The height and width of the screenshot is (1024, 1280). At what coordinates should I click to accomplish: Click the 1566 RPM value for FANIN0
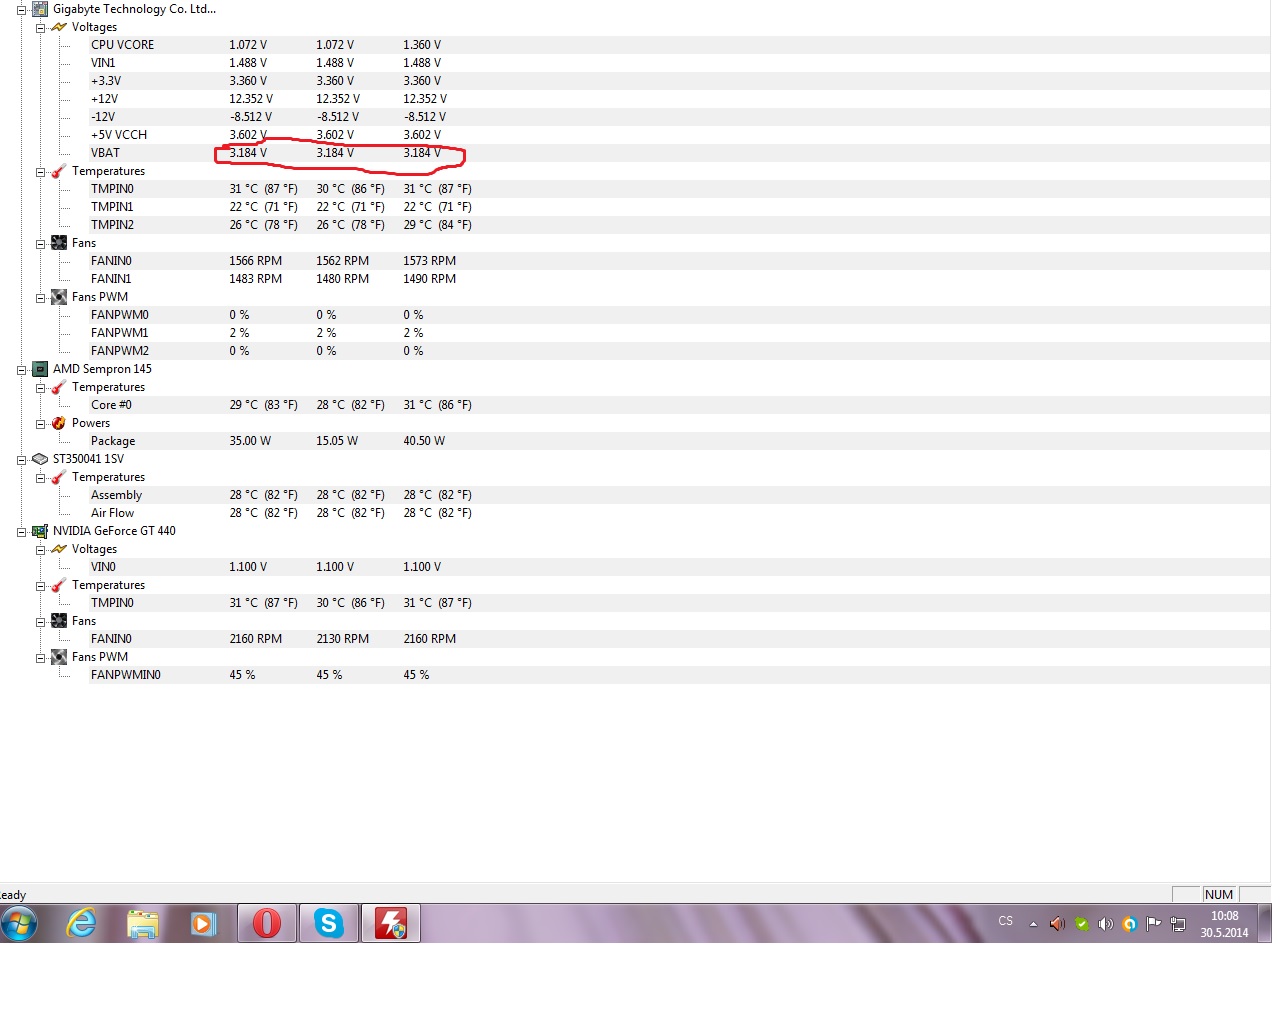tap(256, 261)
